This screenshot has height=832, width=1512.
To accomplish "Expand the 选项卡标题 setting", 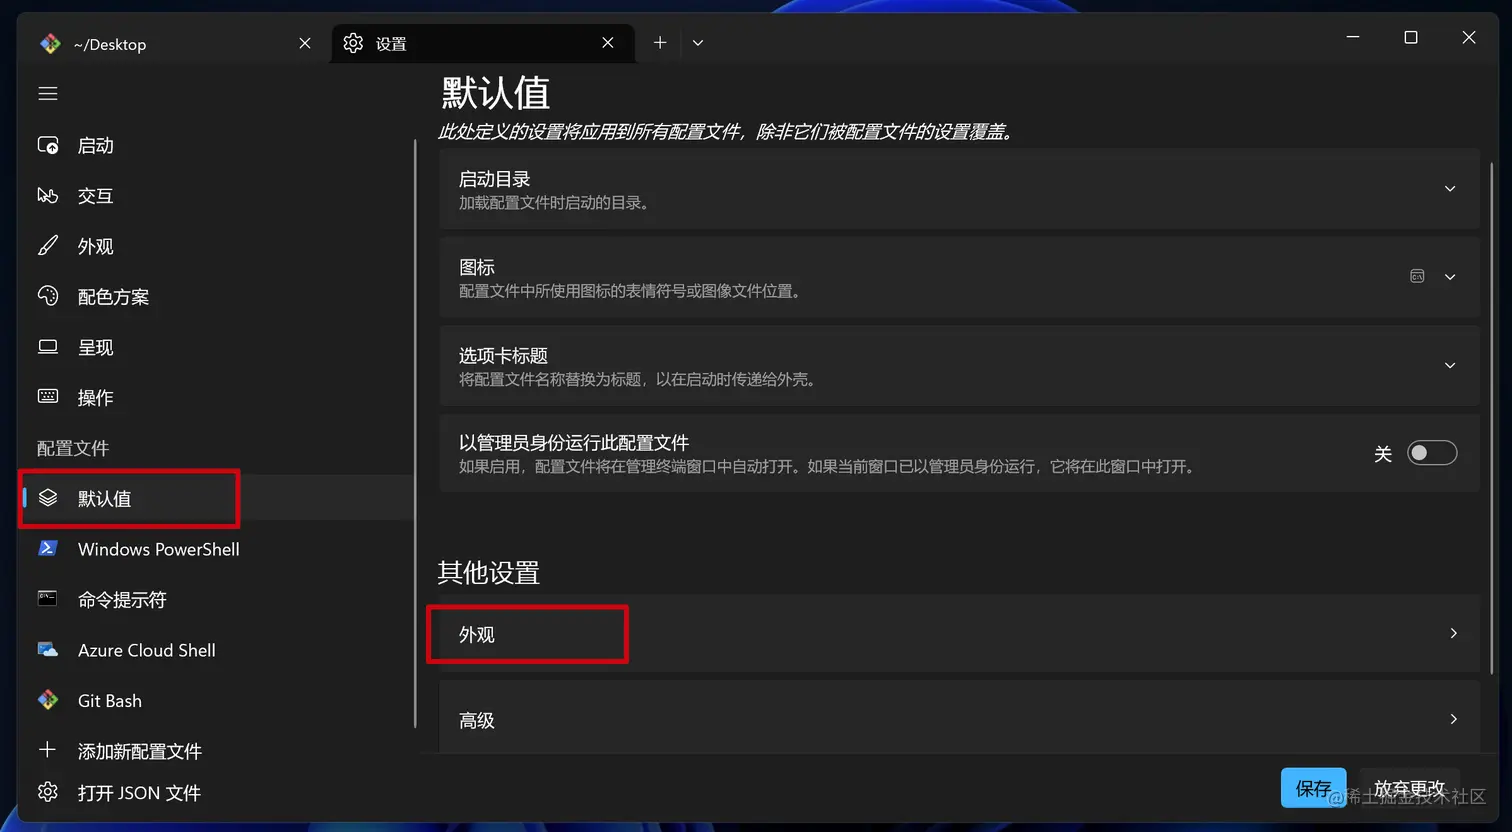I will point(1450,366).
